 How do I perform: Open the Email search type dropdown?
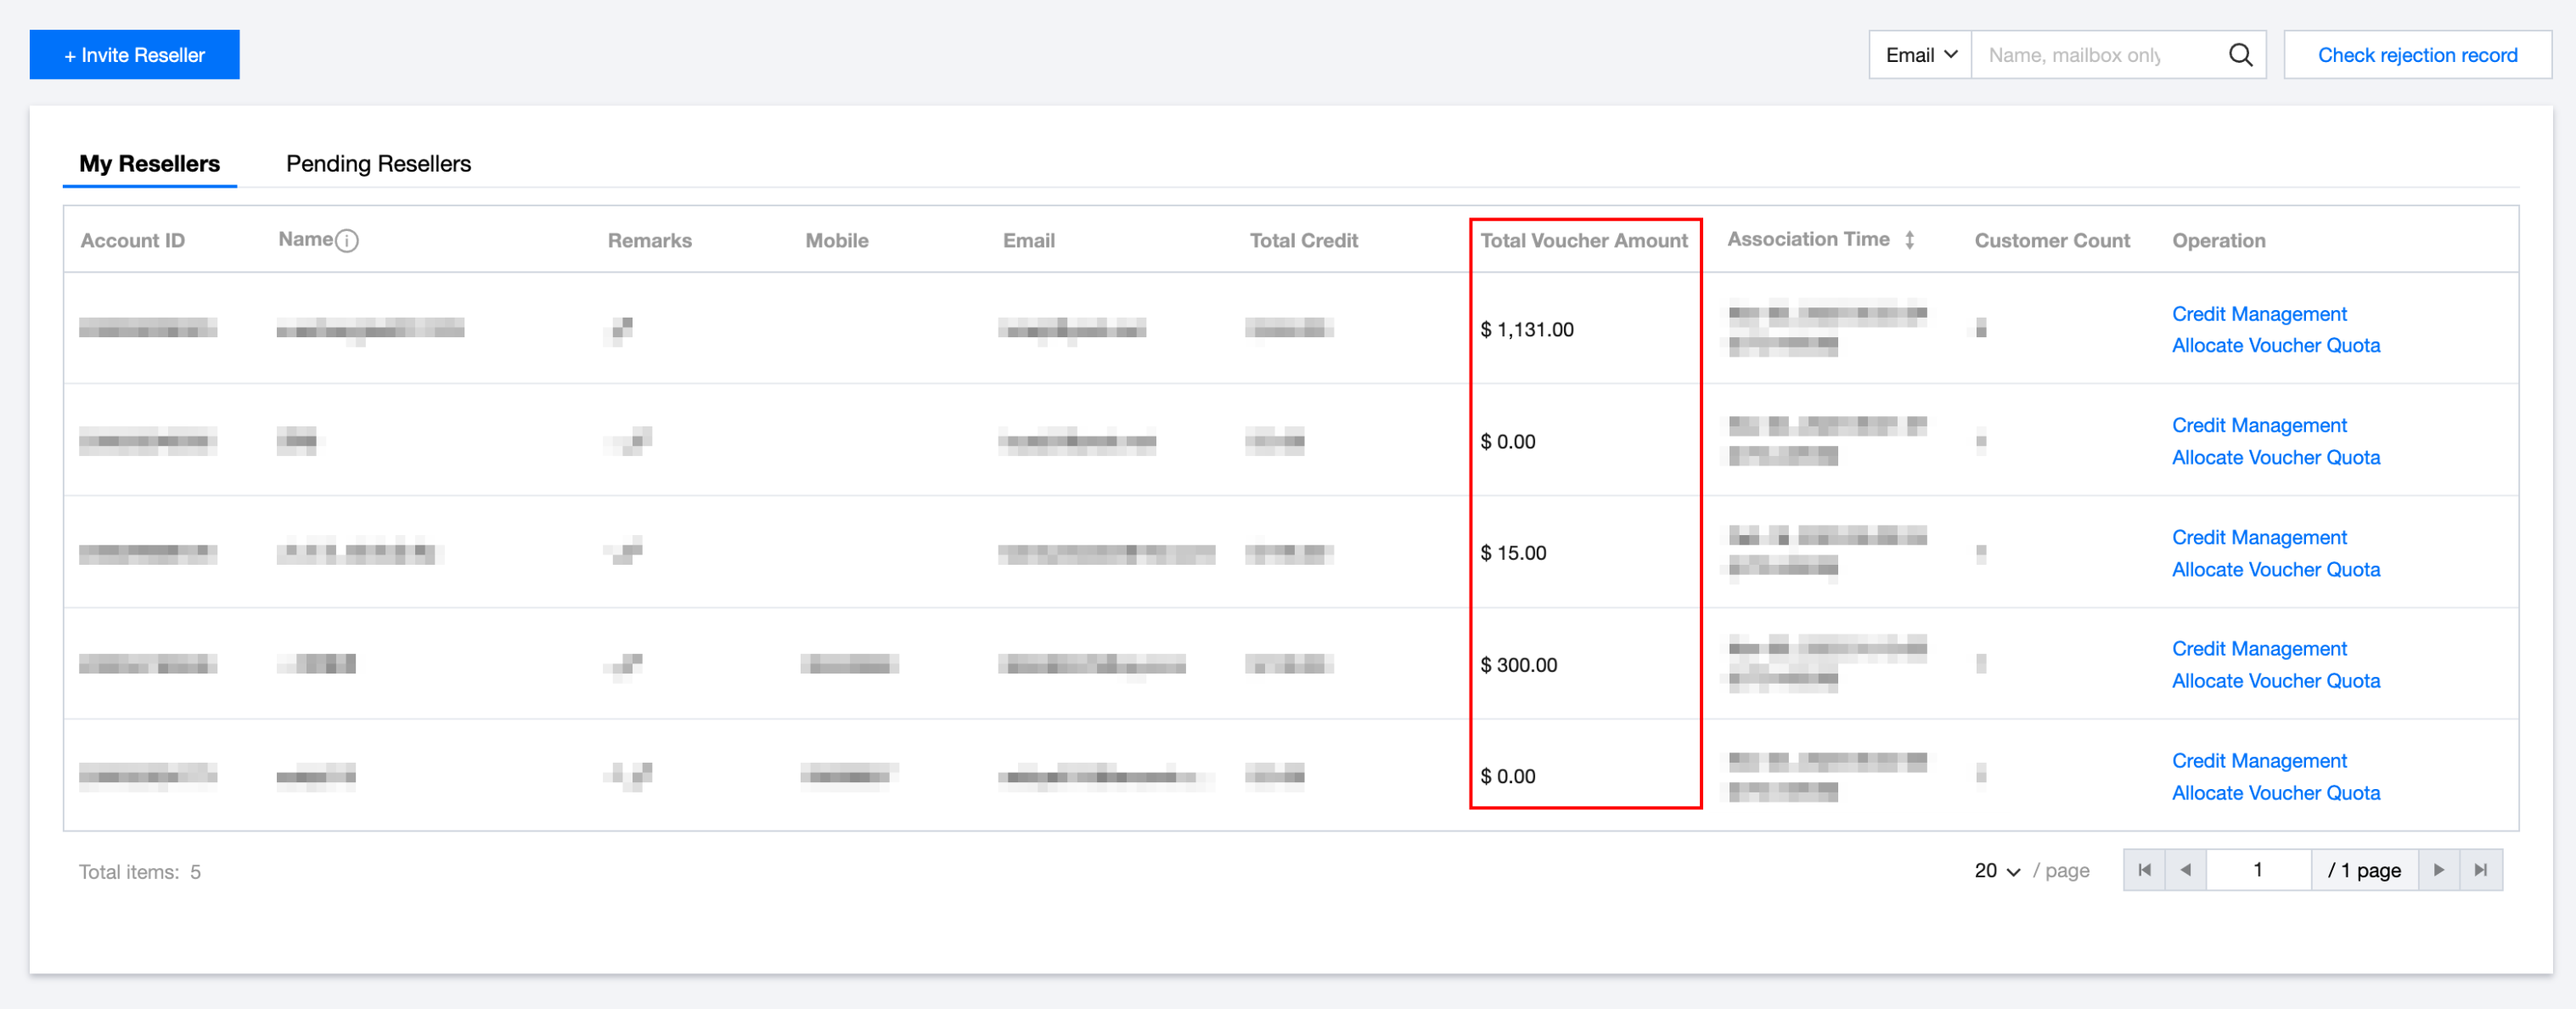1920,55
